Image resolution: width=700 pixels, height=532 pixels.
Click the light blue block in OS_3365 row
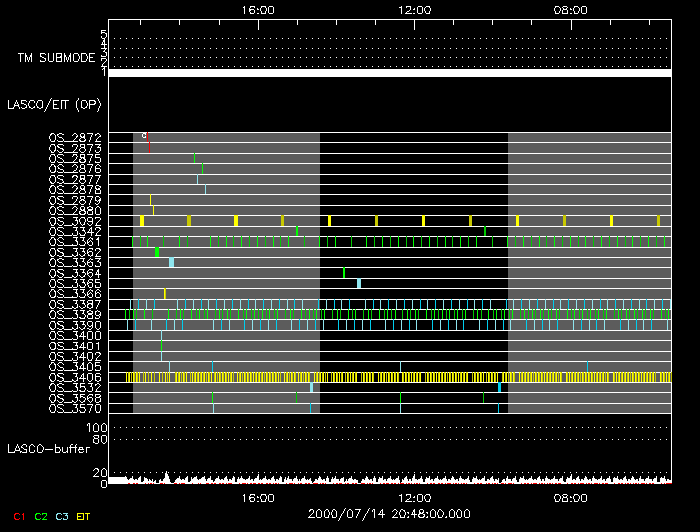(358, 283)
